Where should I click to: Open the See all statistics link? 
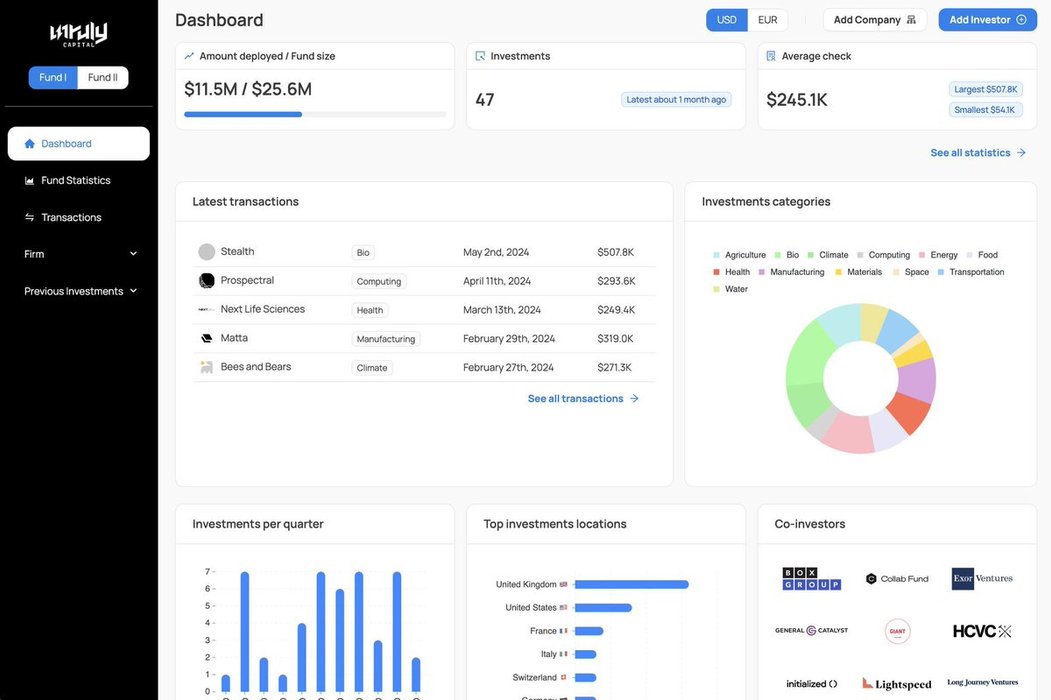click(978, 153)
